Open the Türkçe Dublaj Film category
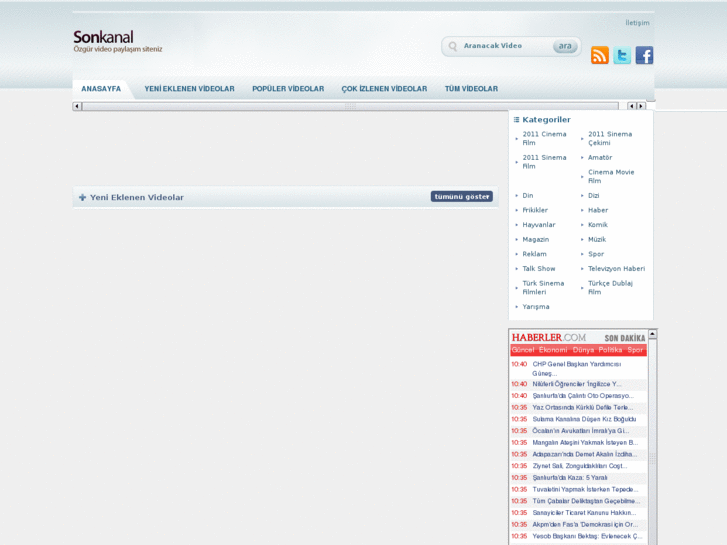 [x=610, y=288]
